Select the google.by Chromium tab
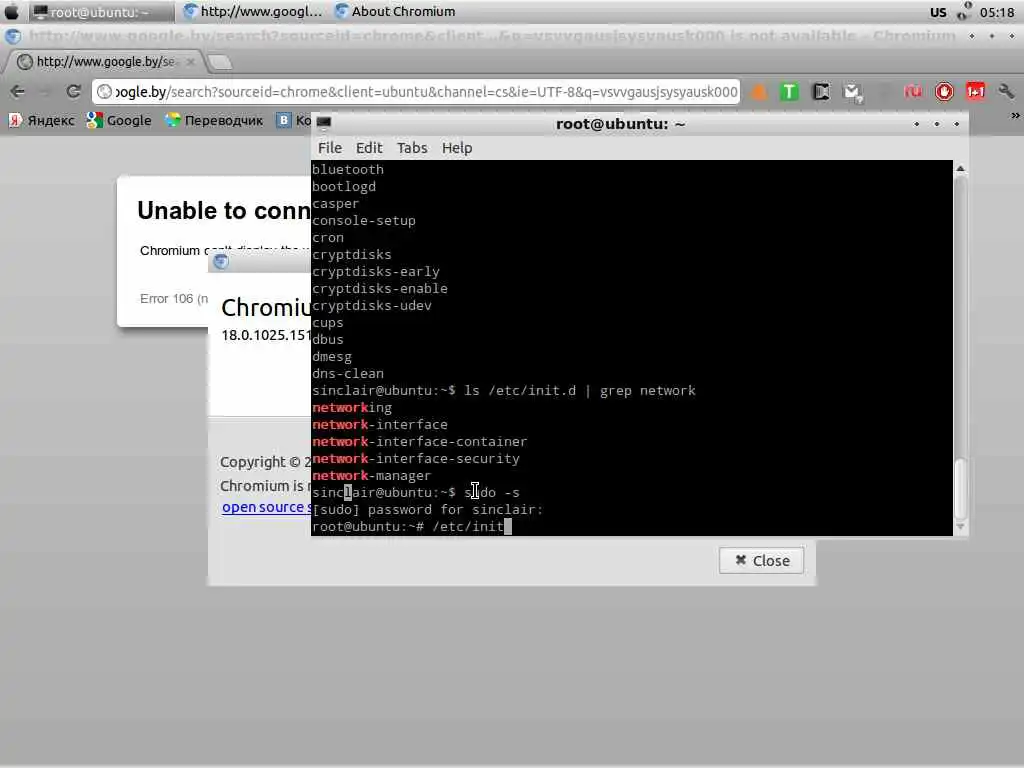 click(x=104, y=61)
